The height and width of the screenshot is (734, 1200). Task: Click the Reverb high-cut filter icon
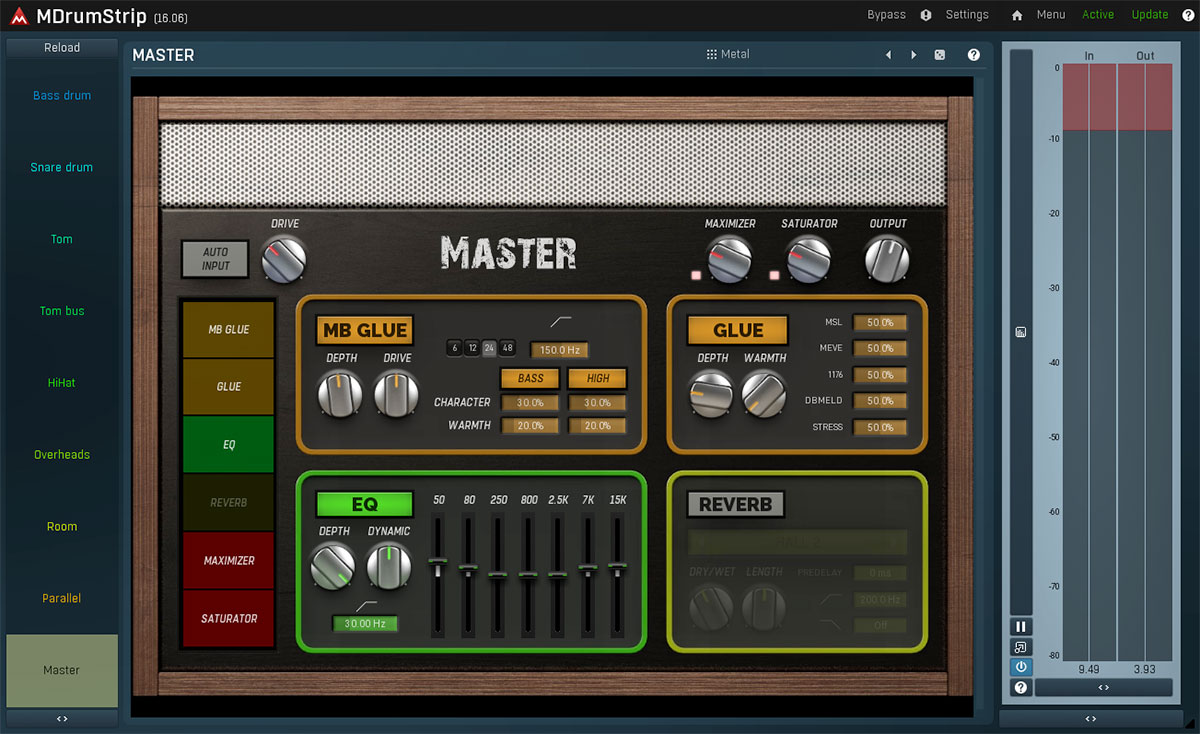[832, 625]
